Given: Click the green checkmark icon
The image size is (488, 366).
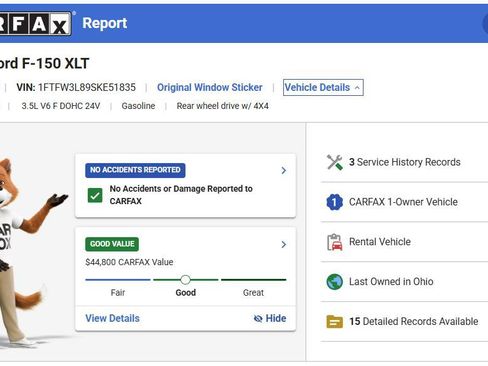Looking at the screenshot, I should [x=95, y=195].
